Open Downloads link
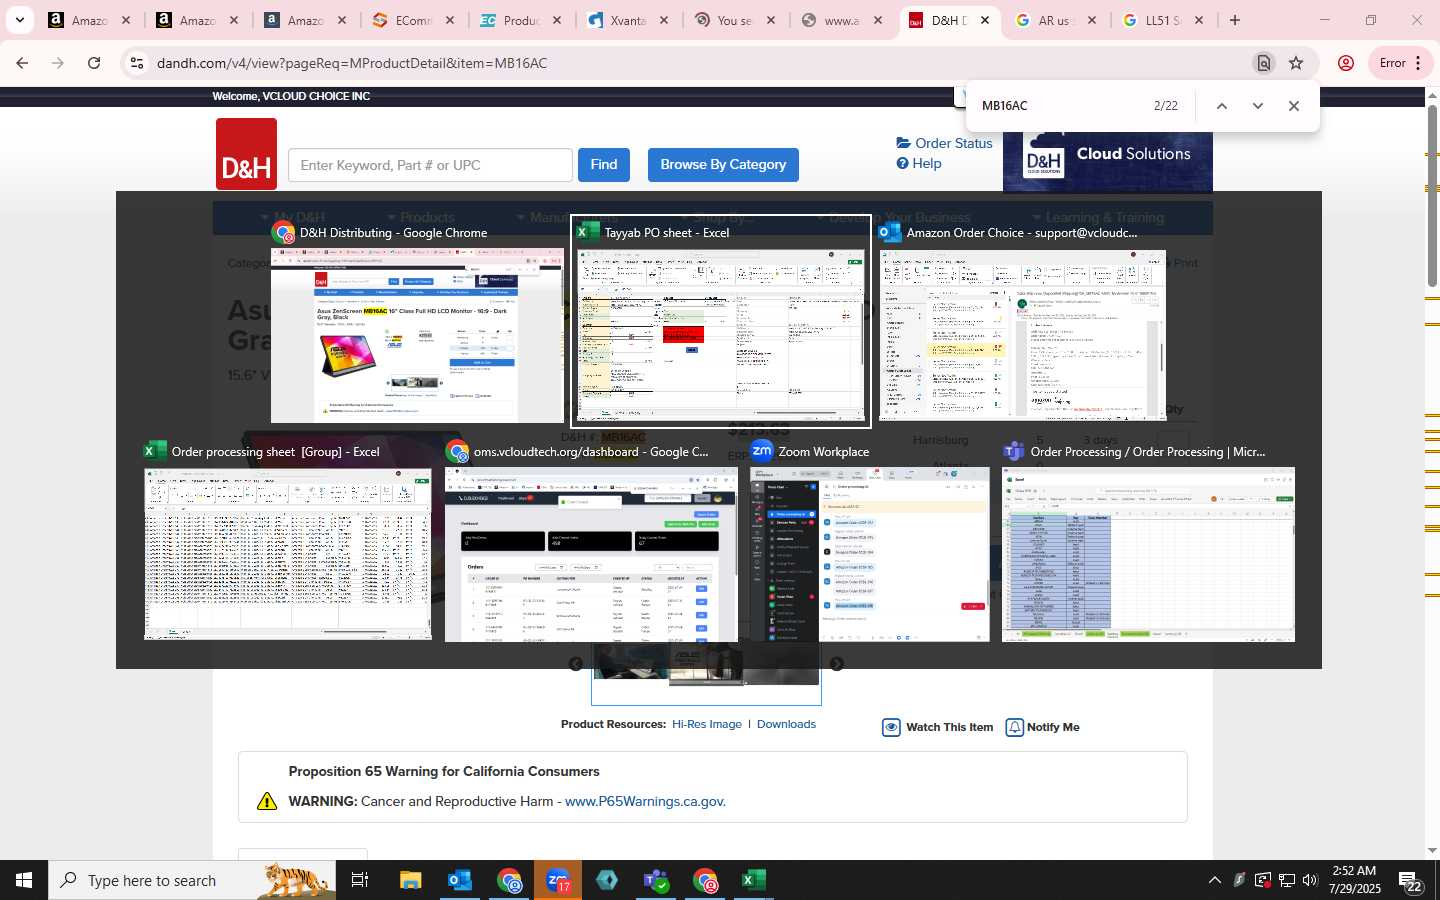Screen dimensions: 1440x900 click(786, 724)
